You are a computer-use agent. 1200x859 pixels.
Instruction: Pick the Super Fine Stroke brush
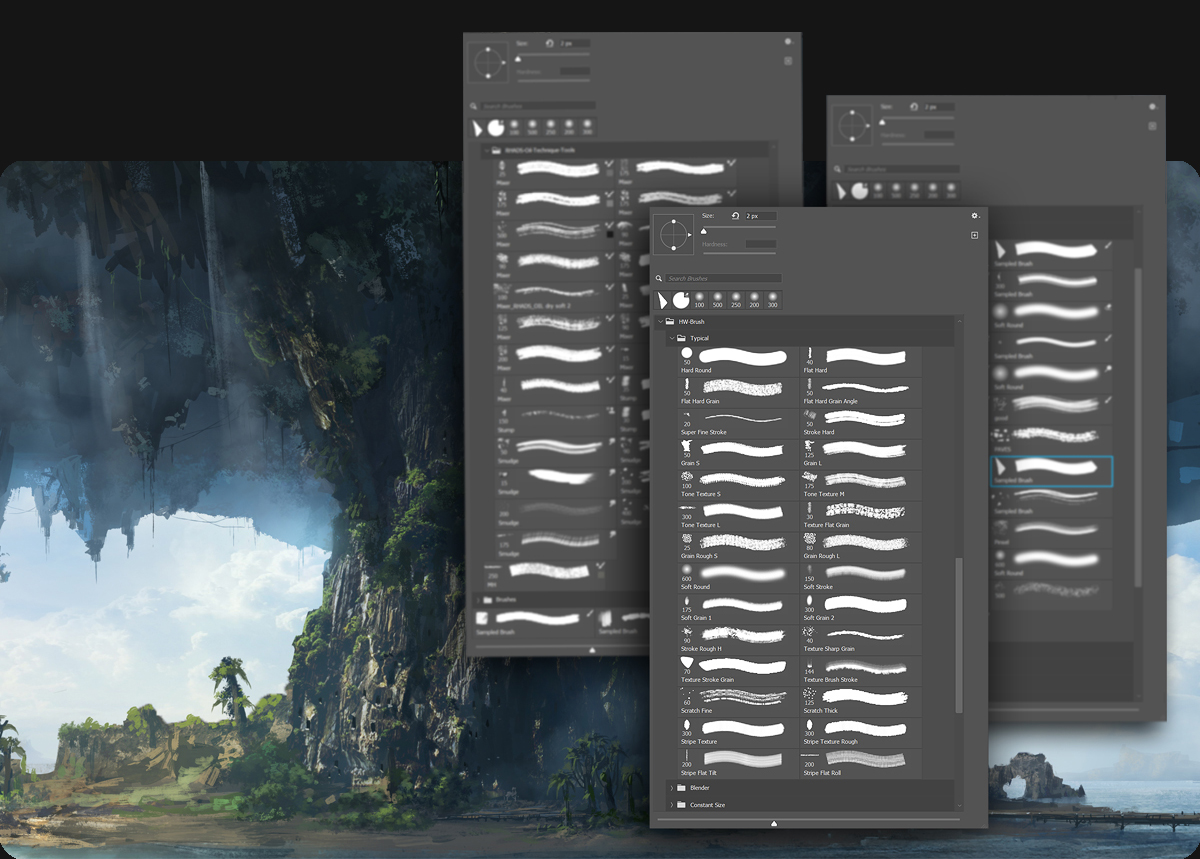739,423
